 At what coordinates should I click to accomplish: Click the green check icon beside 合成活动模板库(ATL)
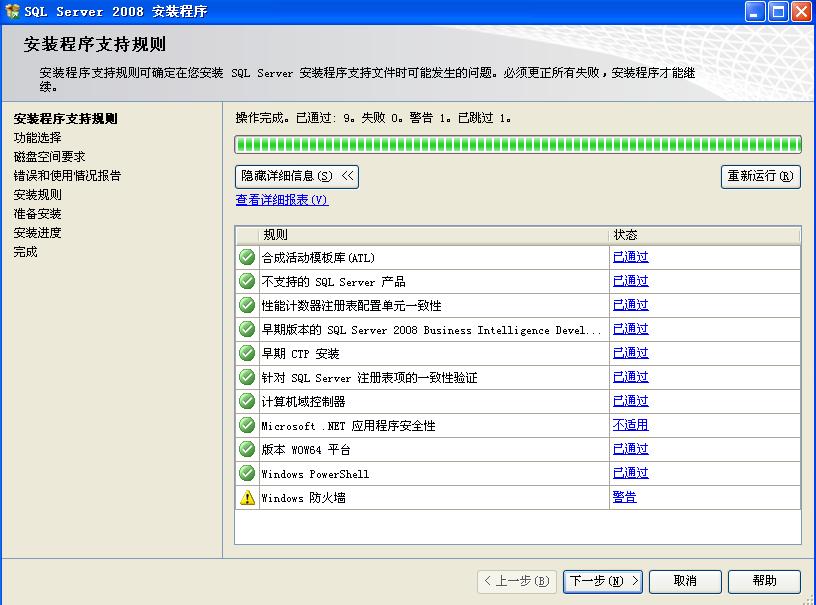pos(246,257)
